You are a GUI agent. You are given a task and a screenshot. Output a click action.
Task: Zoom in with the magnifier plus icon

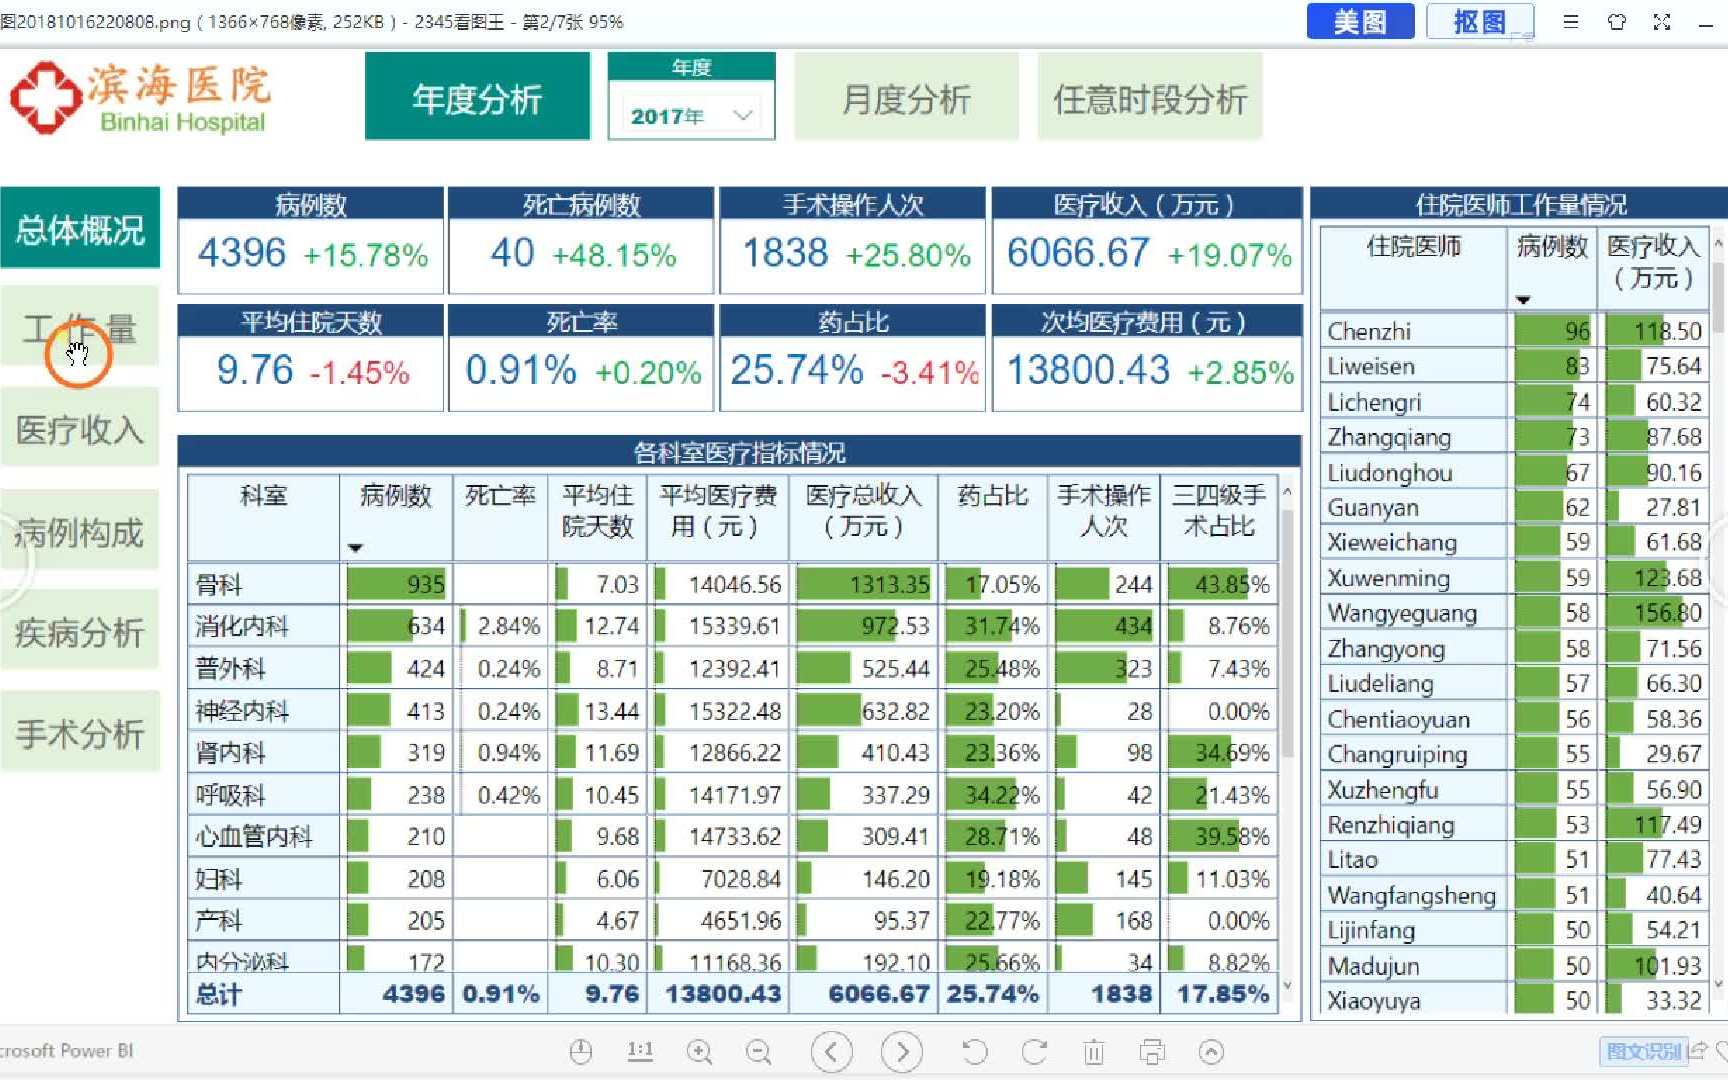click(700, 1052)
